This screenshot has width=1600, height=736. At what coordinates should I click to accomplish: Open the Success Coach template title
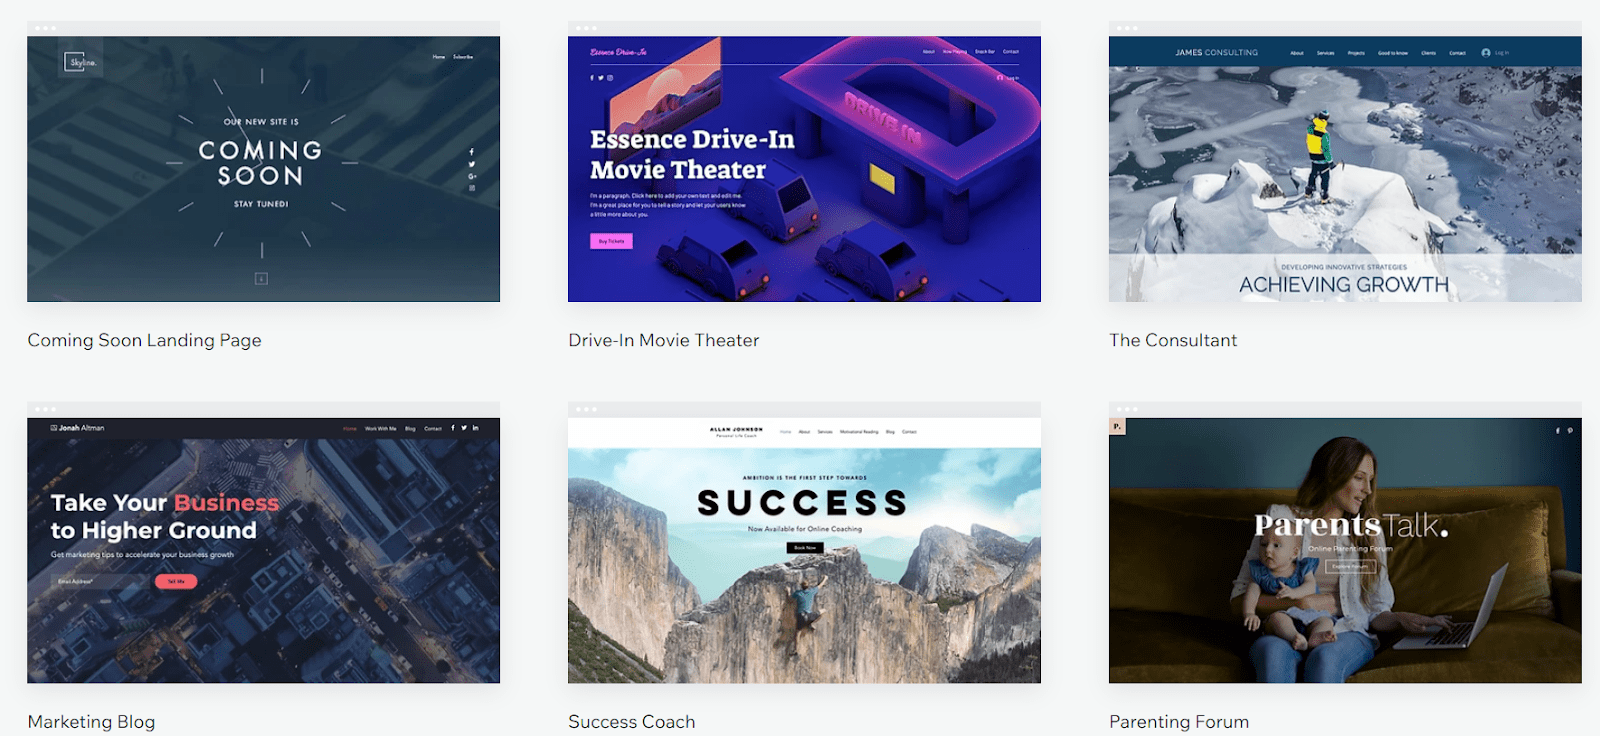coord(631,722)
